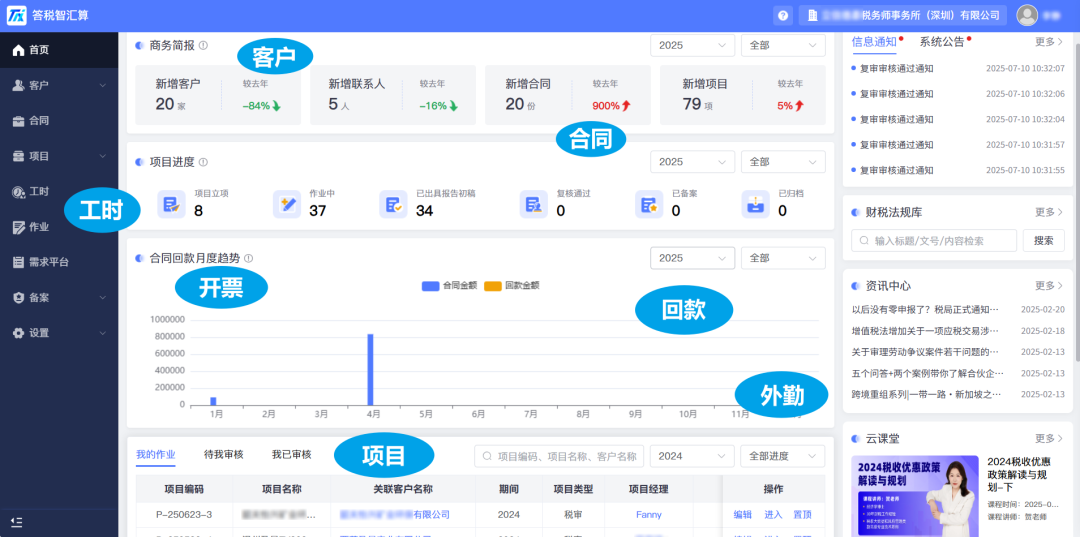
Task: Open project manager Fanny link
Action: point(649,514)
